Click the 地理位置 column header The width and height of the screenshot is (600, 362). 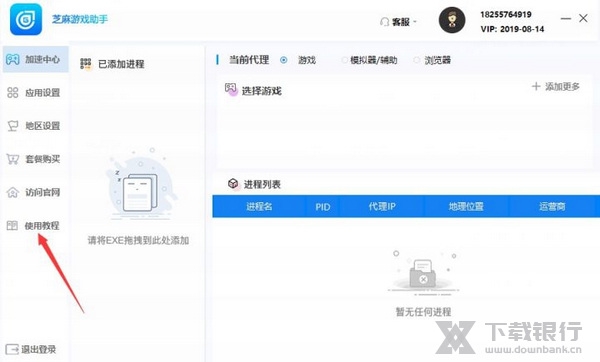(x=466, y=207)
